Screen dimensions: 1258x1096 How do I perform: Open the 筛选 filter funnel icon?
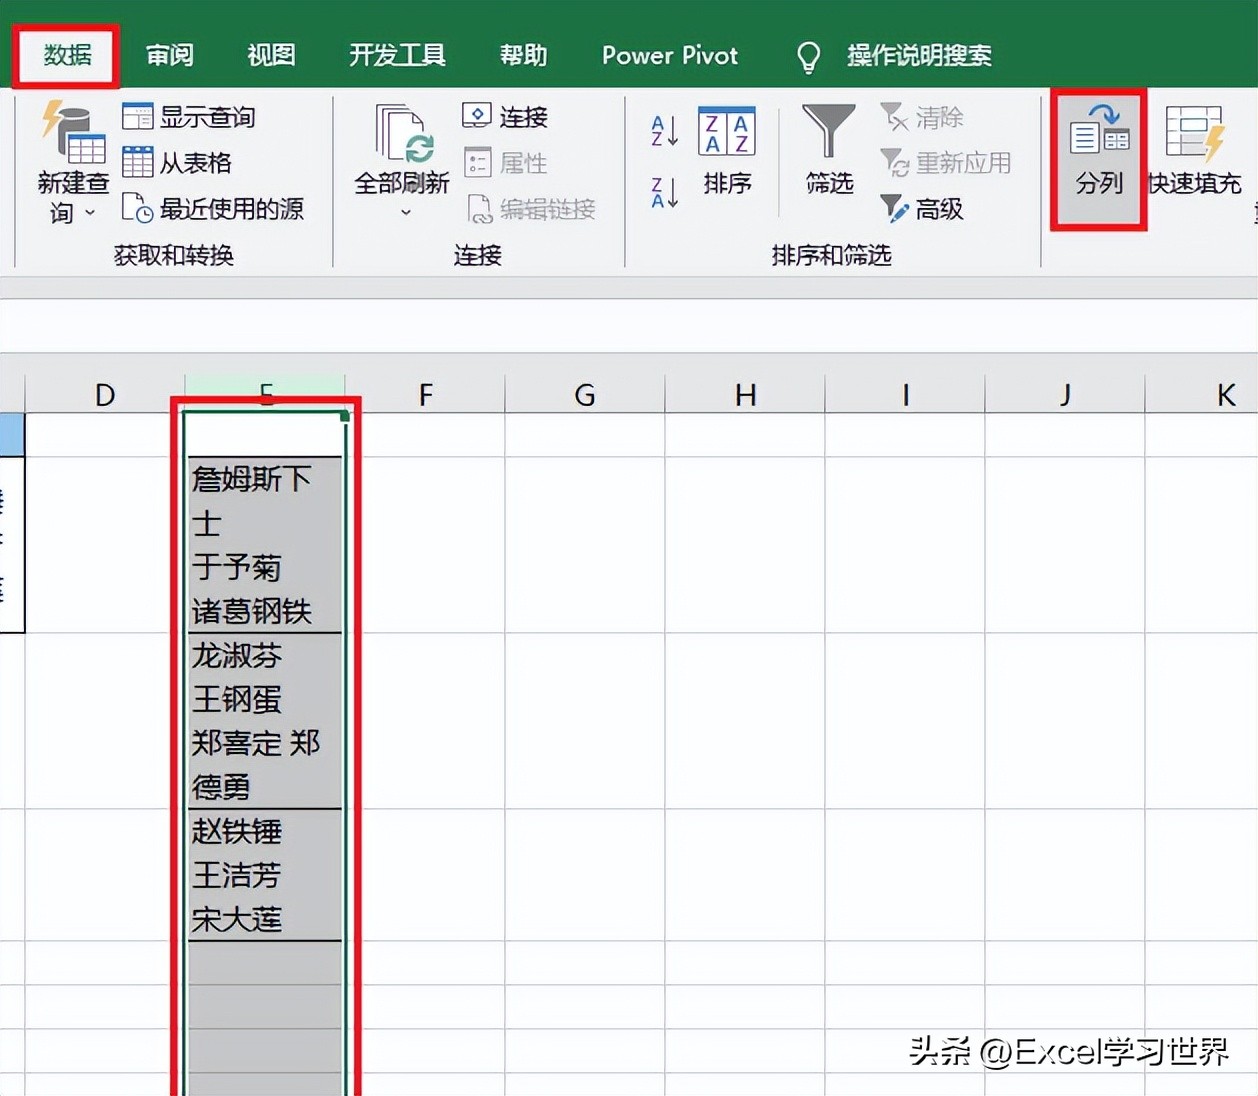[x=827, y=150]
